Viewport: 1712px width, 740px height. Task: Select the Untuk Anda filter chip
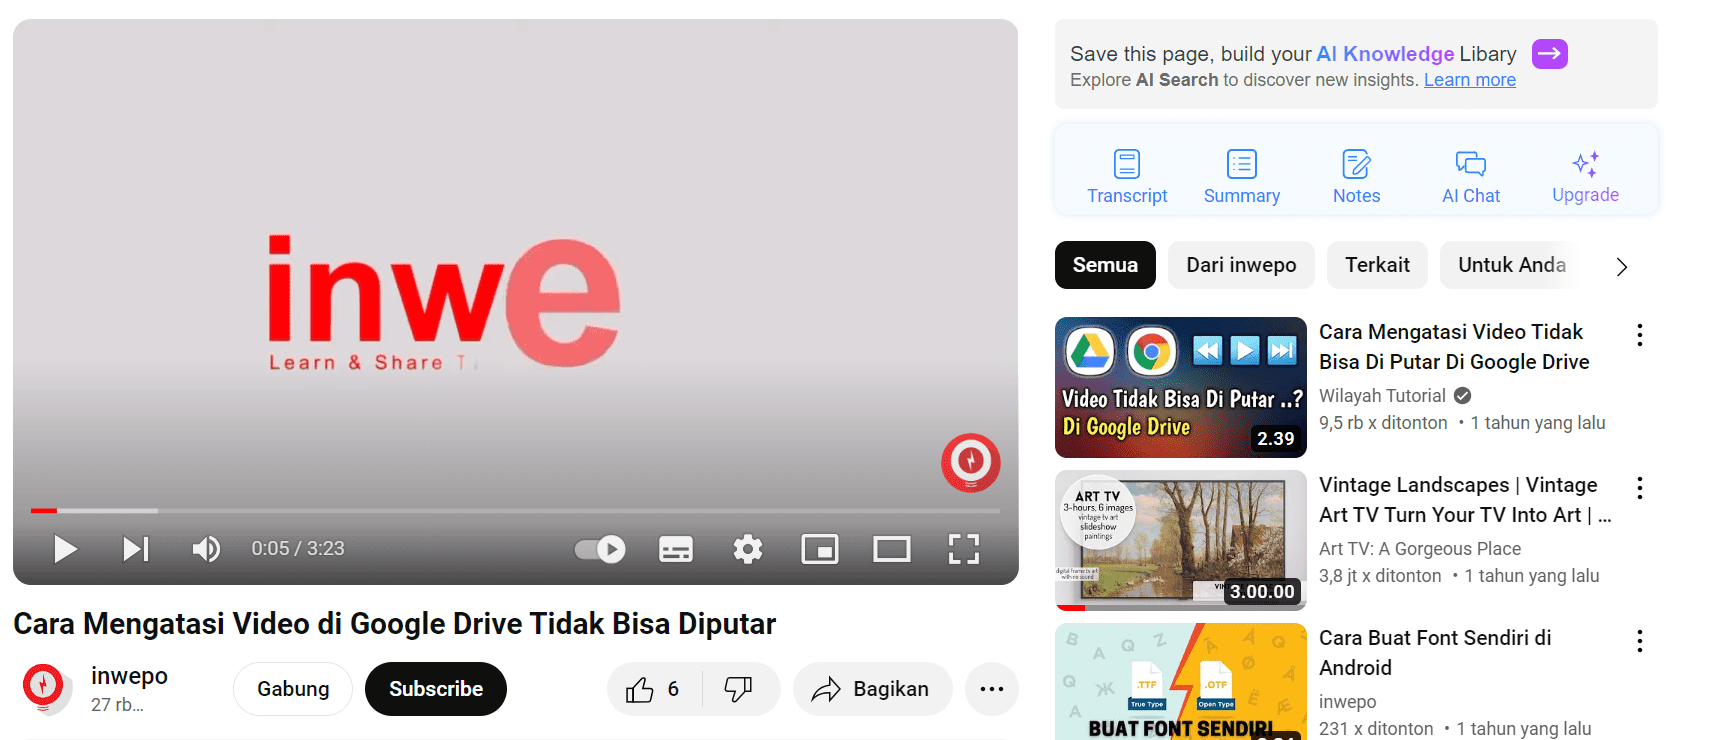[1512, 265]
